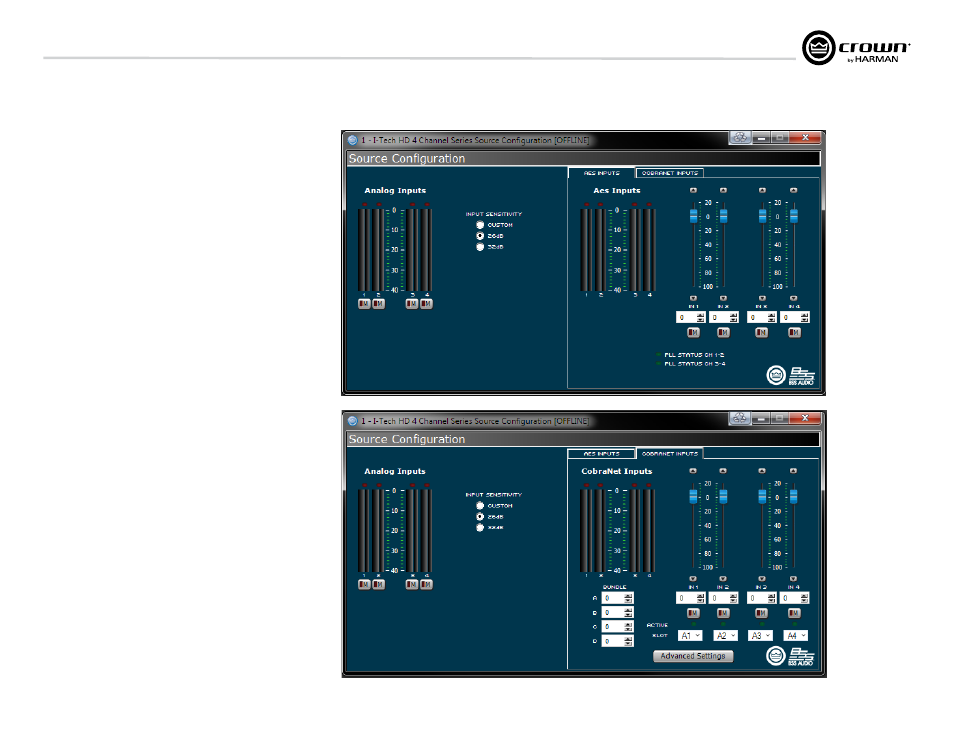This screenshot has height=737, width=954.
Task: Open COBRANET INPUTS tab in the window showing CobraNet Inputs
Action: point(670,453)
